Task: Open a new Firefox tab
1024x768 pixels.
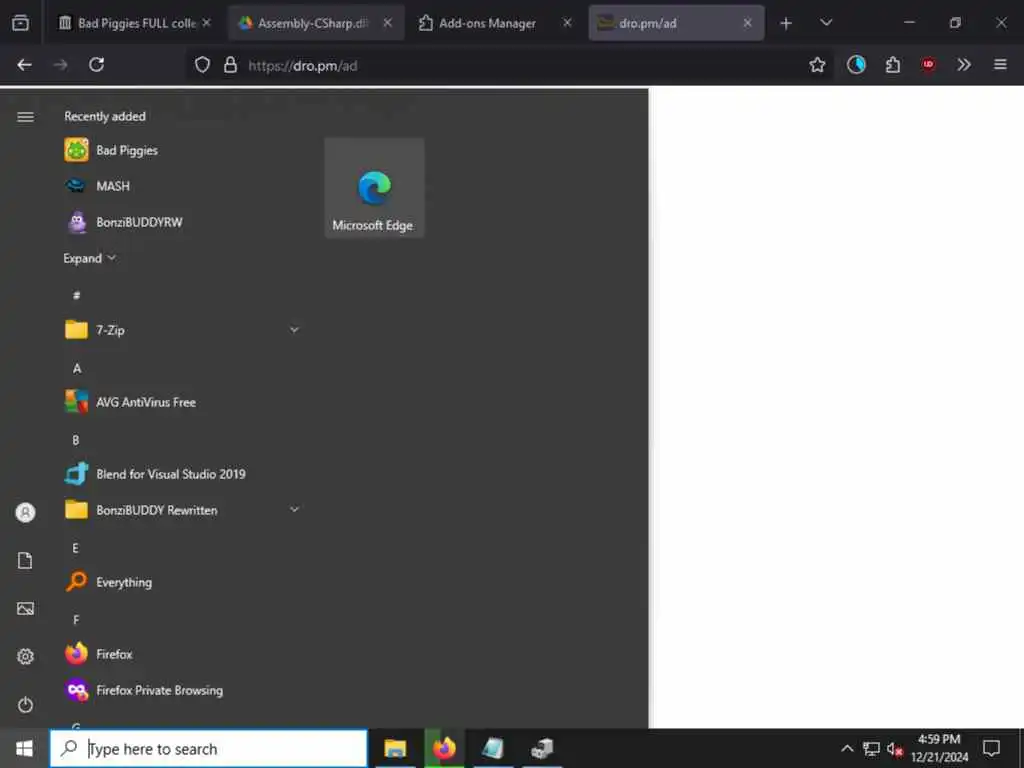Action: [x=786, y=24]
